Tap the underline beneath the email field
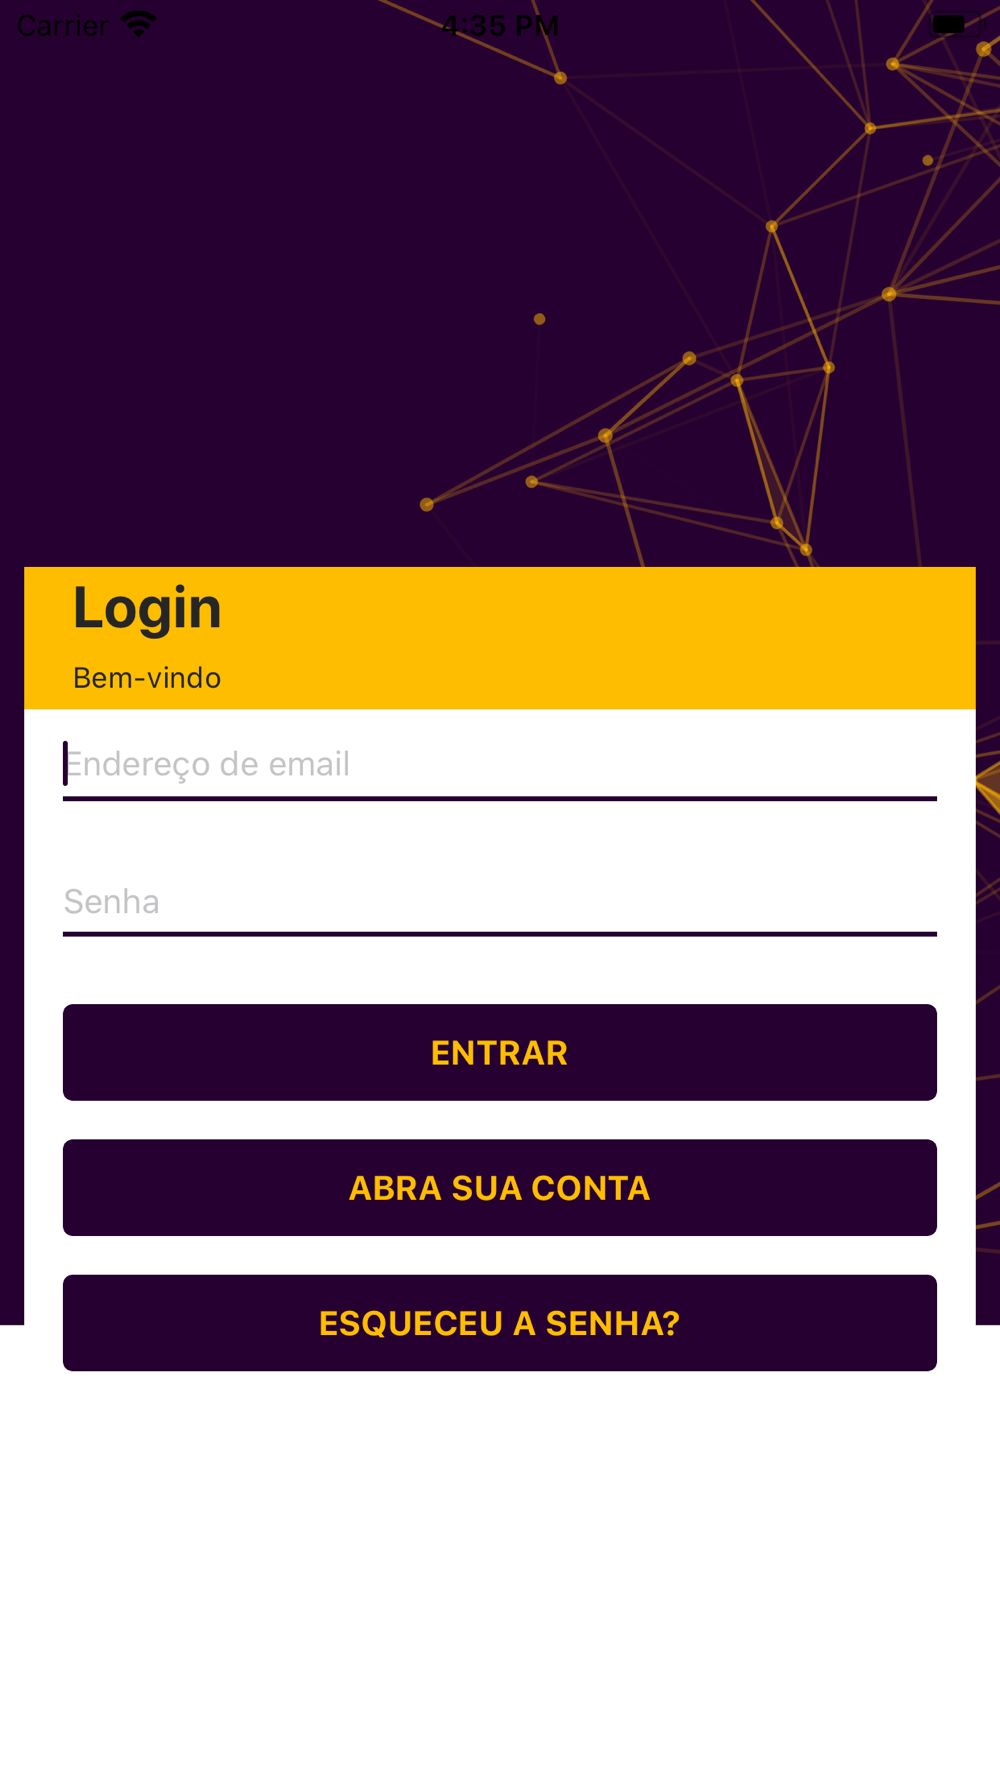 coord(500,798)
